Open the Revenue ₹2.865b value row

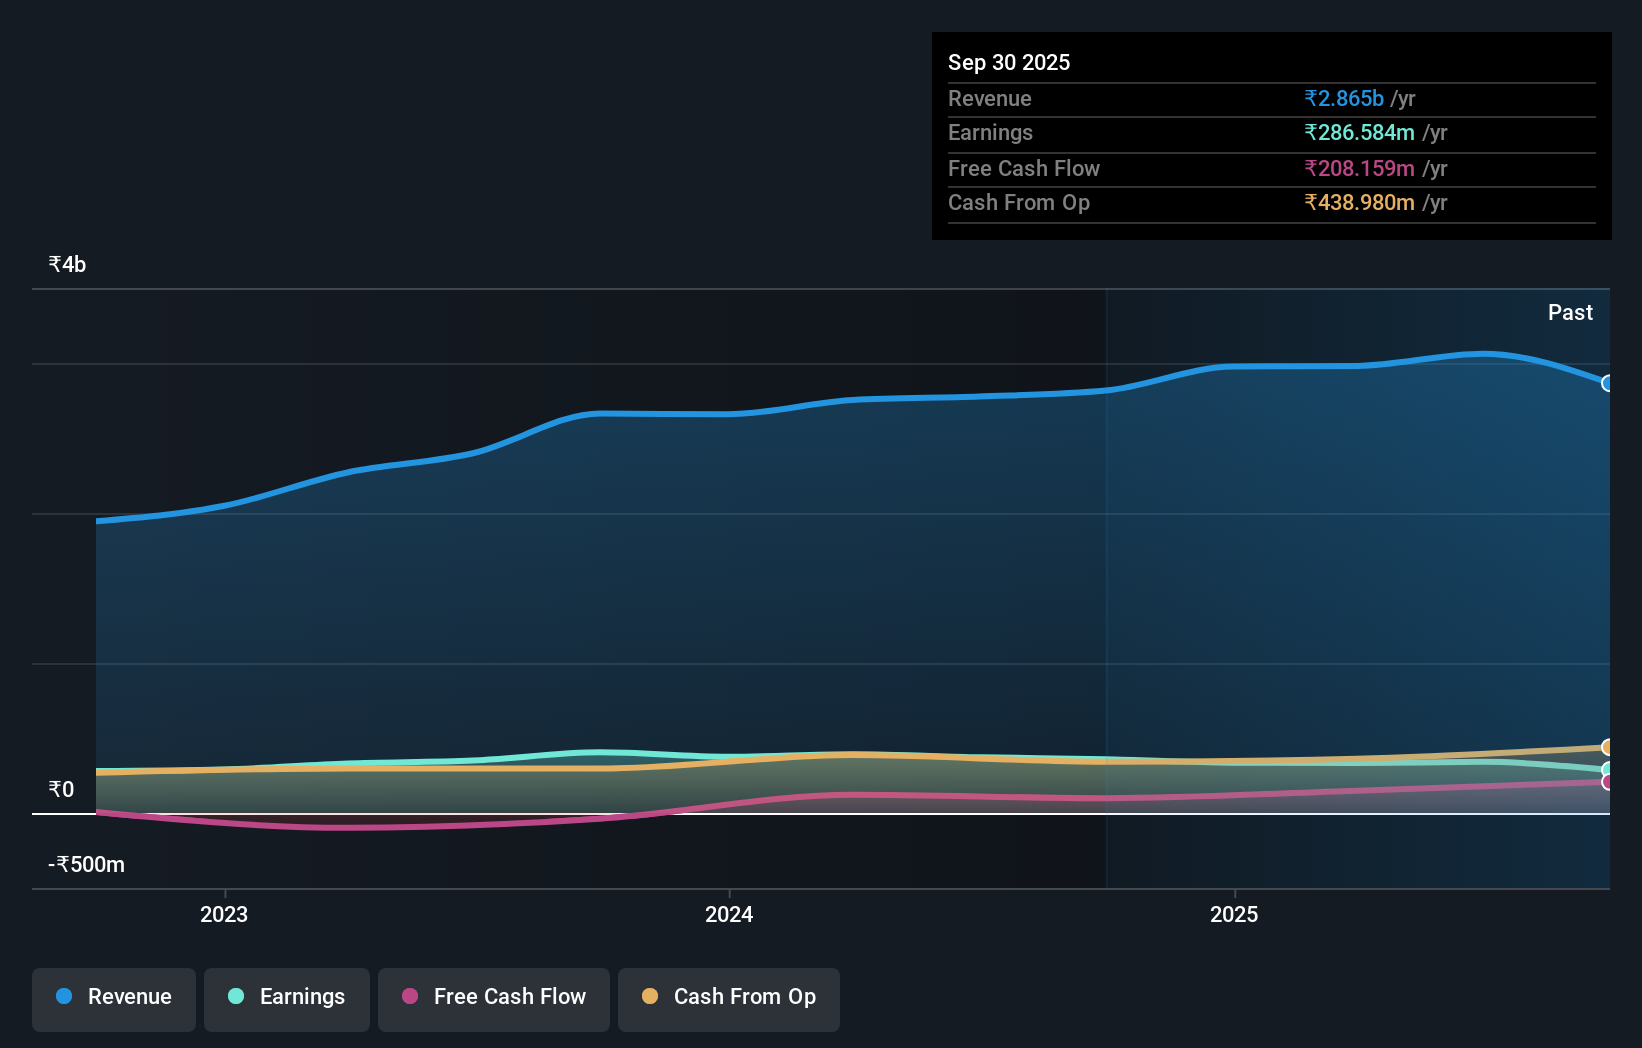click(1343, 98)
